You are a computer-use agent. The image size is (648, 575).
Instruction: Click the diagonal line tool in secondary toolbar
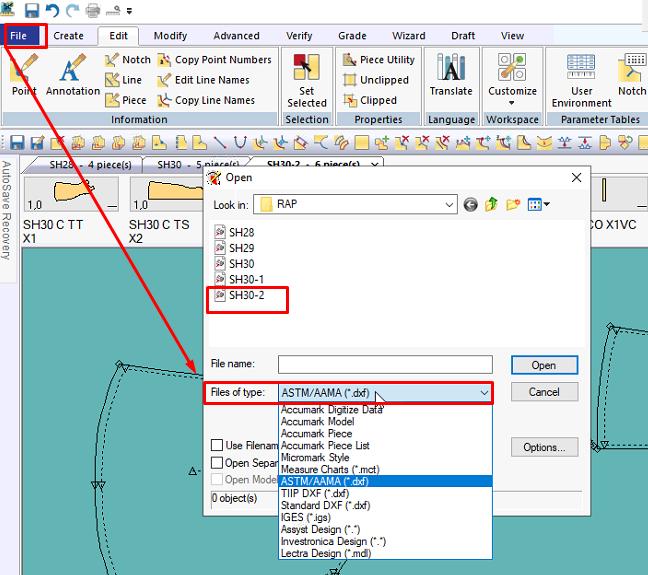point(219,143)
